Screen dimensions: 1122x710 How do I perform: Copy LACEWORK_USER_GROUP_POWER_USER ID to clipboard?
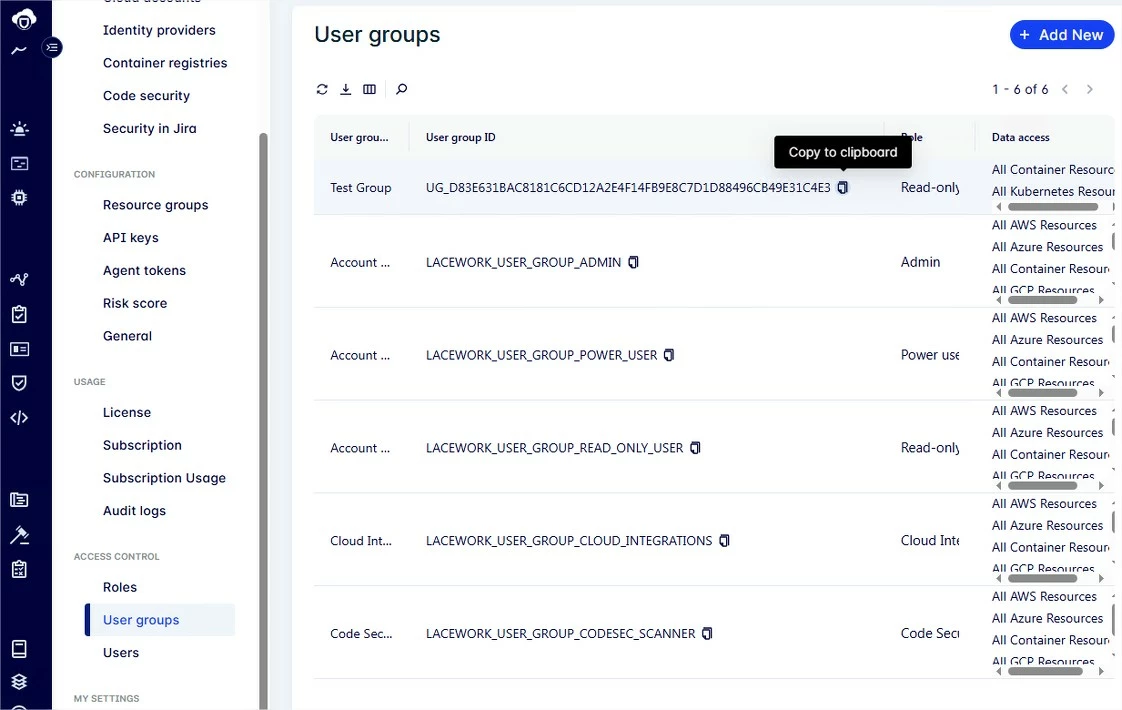pyautogui.click(x=669, y=355)
